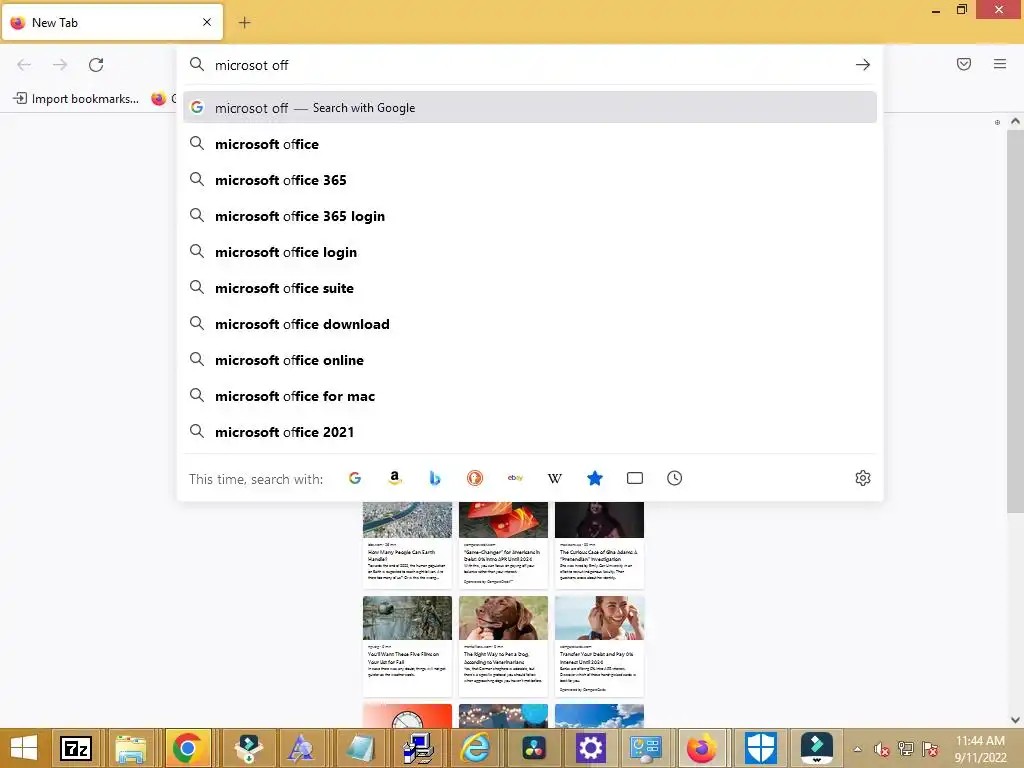Click the muted volume tray icon

(881, 749)
